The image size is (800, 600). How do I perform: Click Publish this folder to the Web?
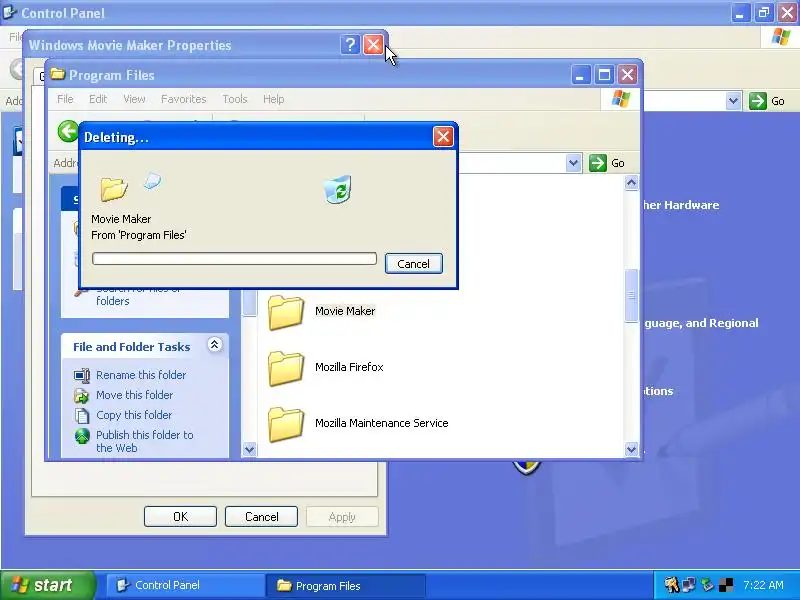144,441
